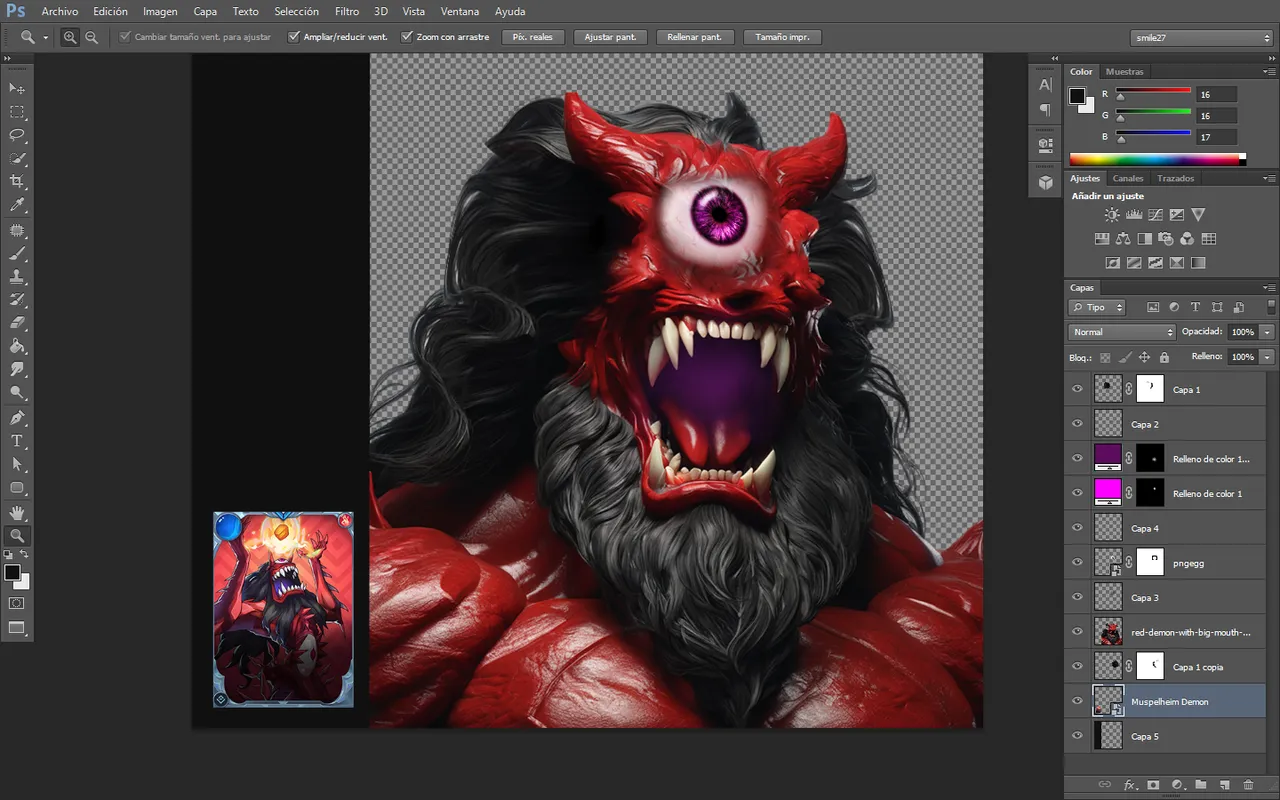The image size is (1280, 800).
Task: Click the 'Ajustar pant.' button
Action: tap(610, 37)
